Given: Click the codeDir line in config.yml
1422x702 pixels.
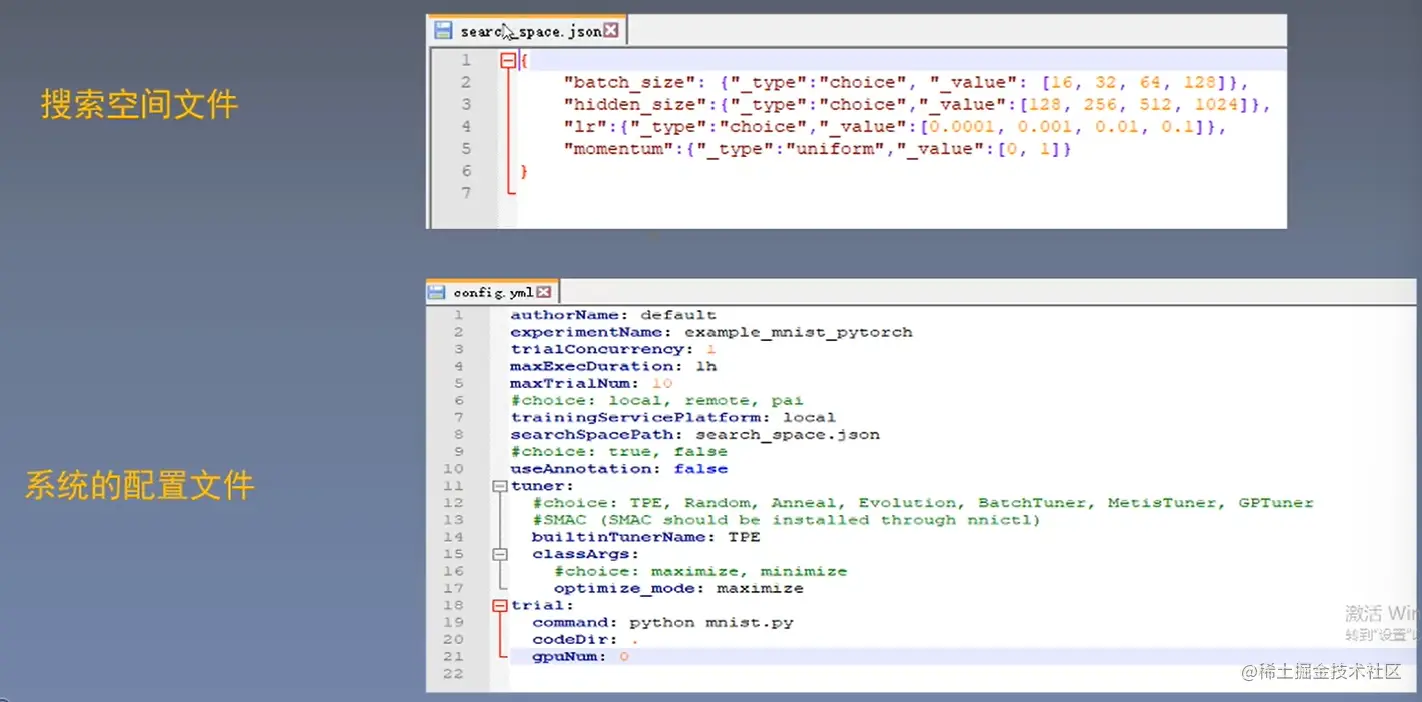Looking at the screenshot, I should [585, 639].
